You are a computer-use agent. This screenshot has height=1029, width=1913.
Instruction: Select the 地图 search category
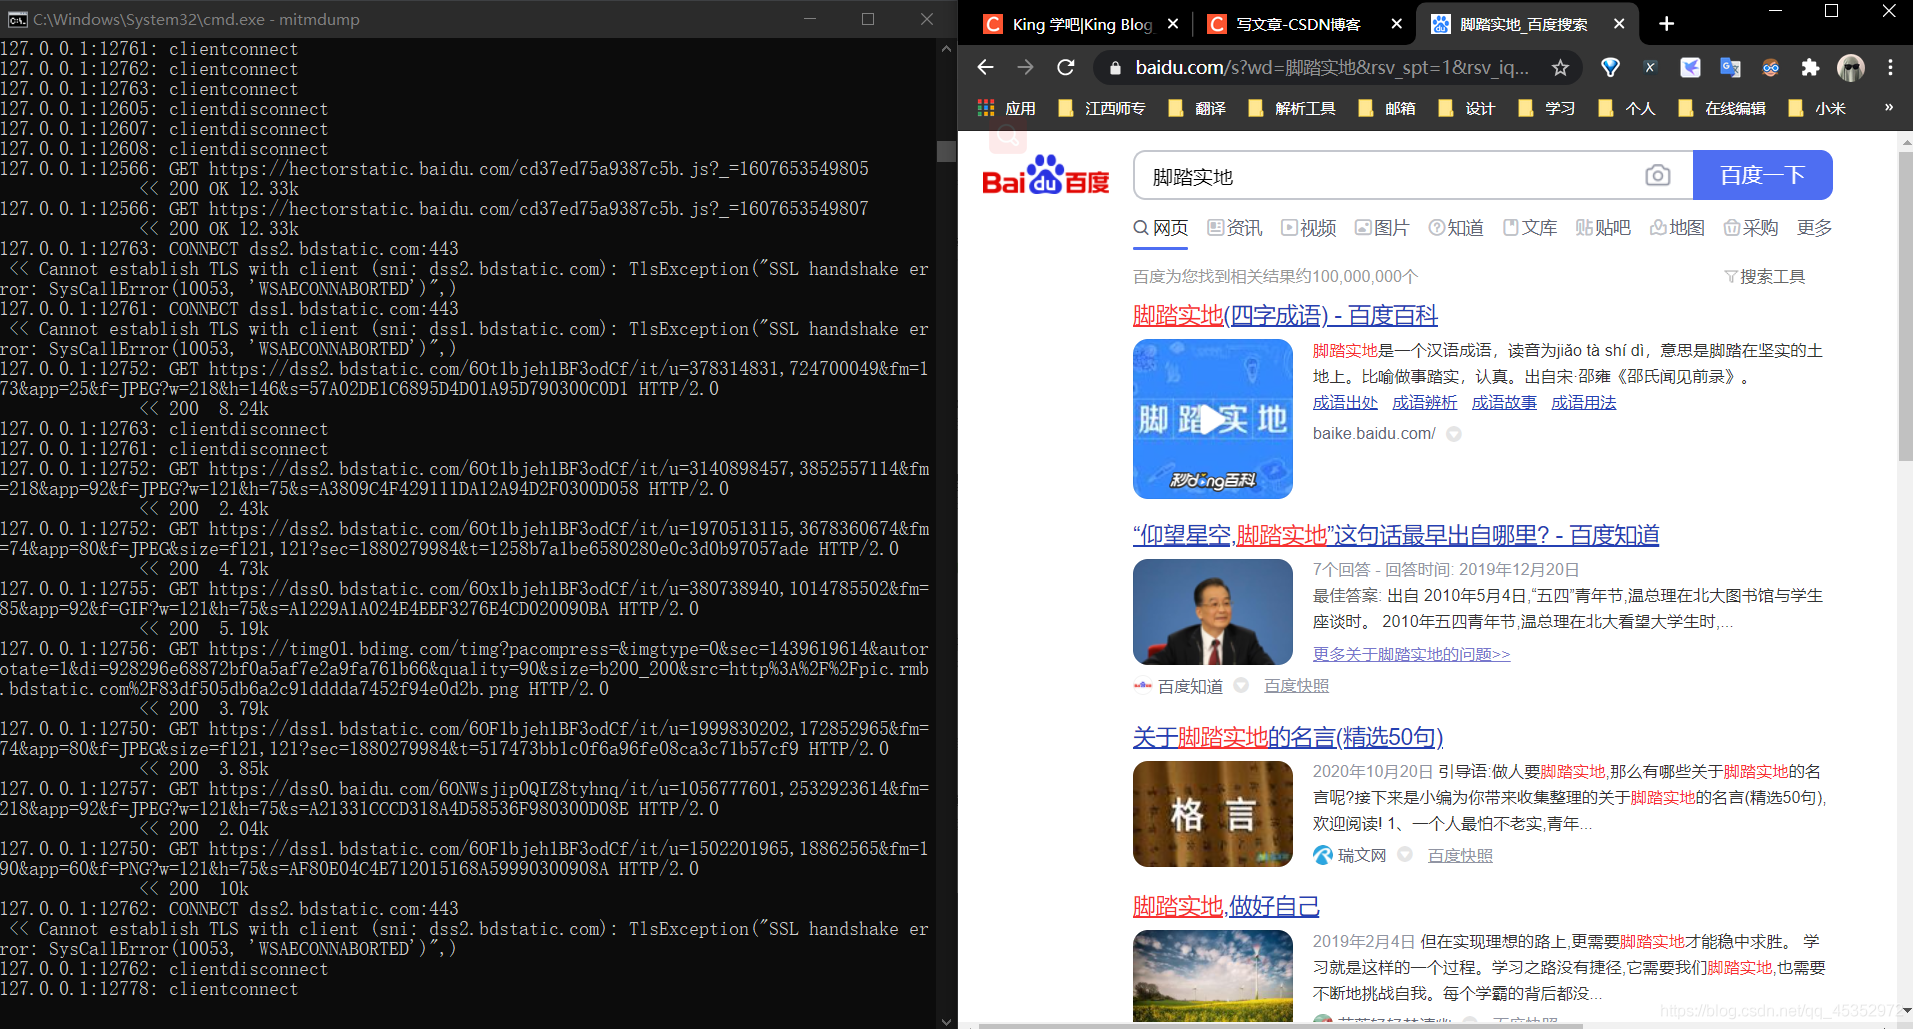pyautogui.click(x=1677, y=228)
